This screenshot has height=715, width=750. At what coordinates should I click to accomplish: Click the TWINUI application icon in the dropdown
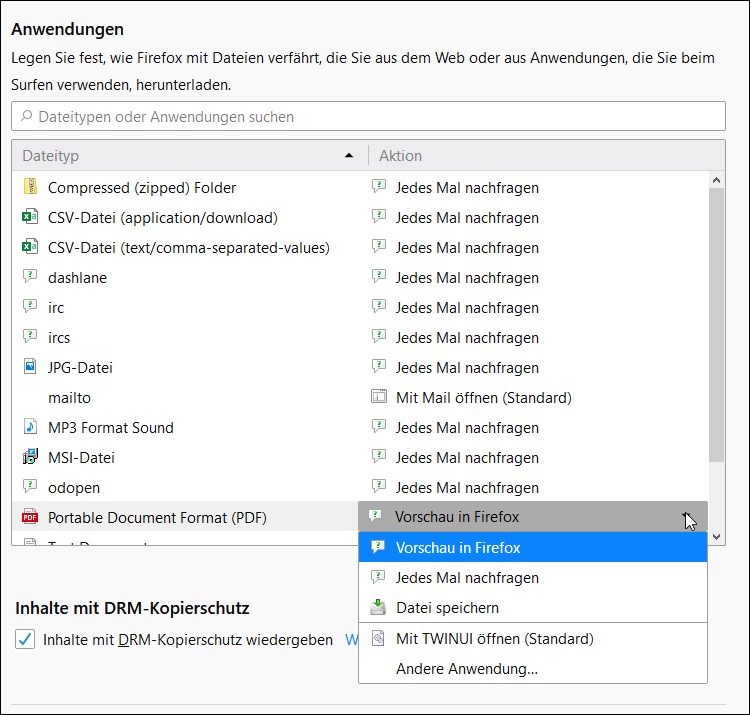[378, 638]
